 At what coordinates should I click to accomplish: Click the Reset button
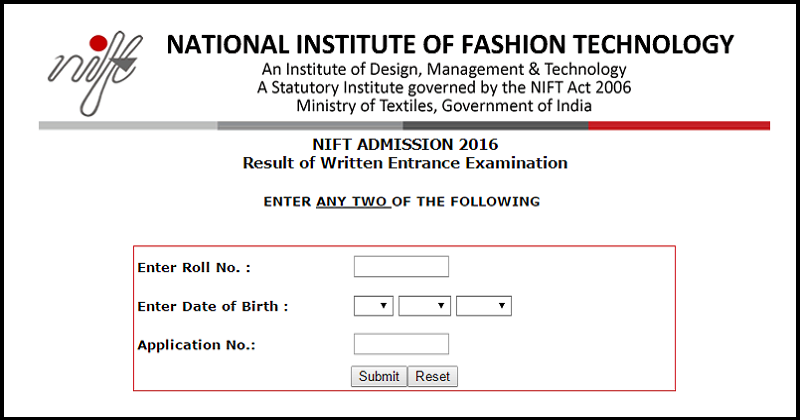433,376
